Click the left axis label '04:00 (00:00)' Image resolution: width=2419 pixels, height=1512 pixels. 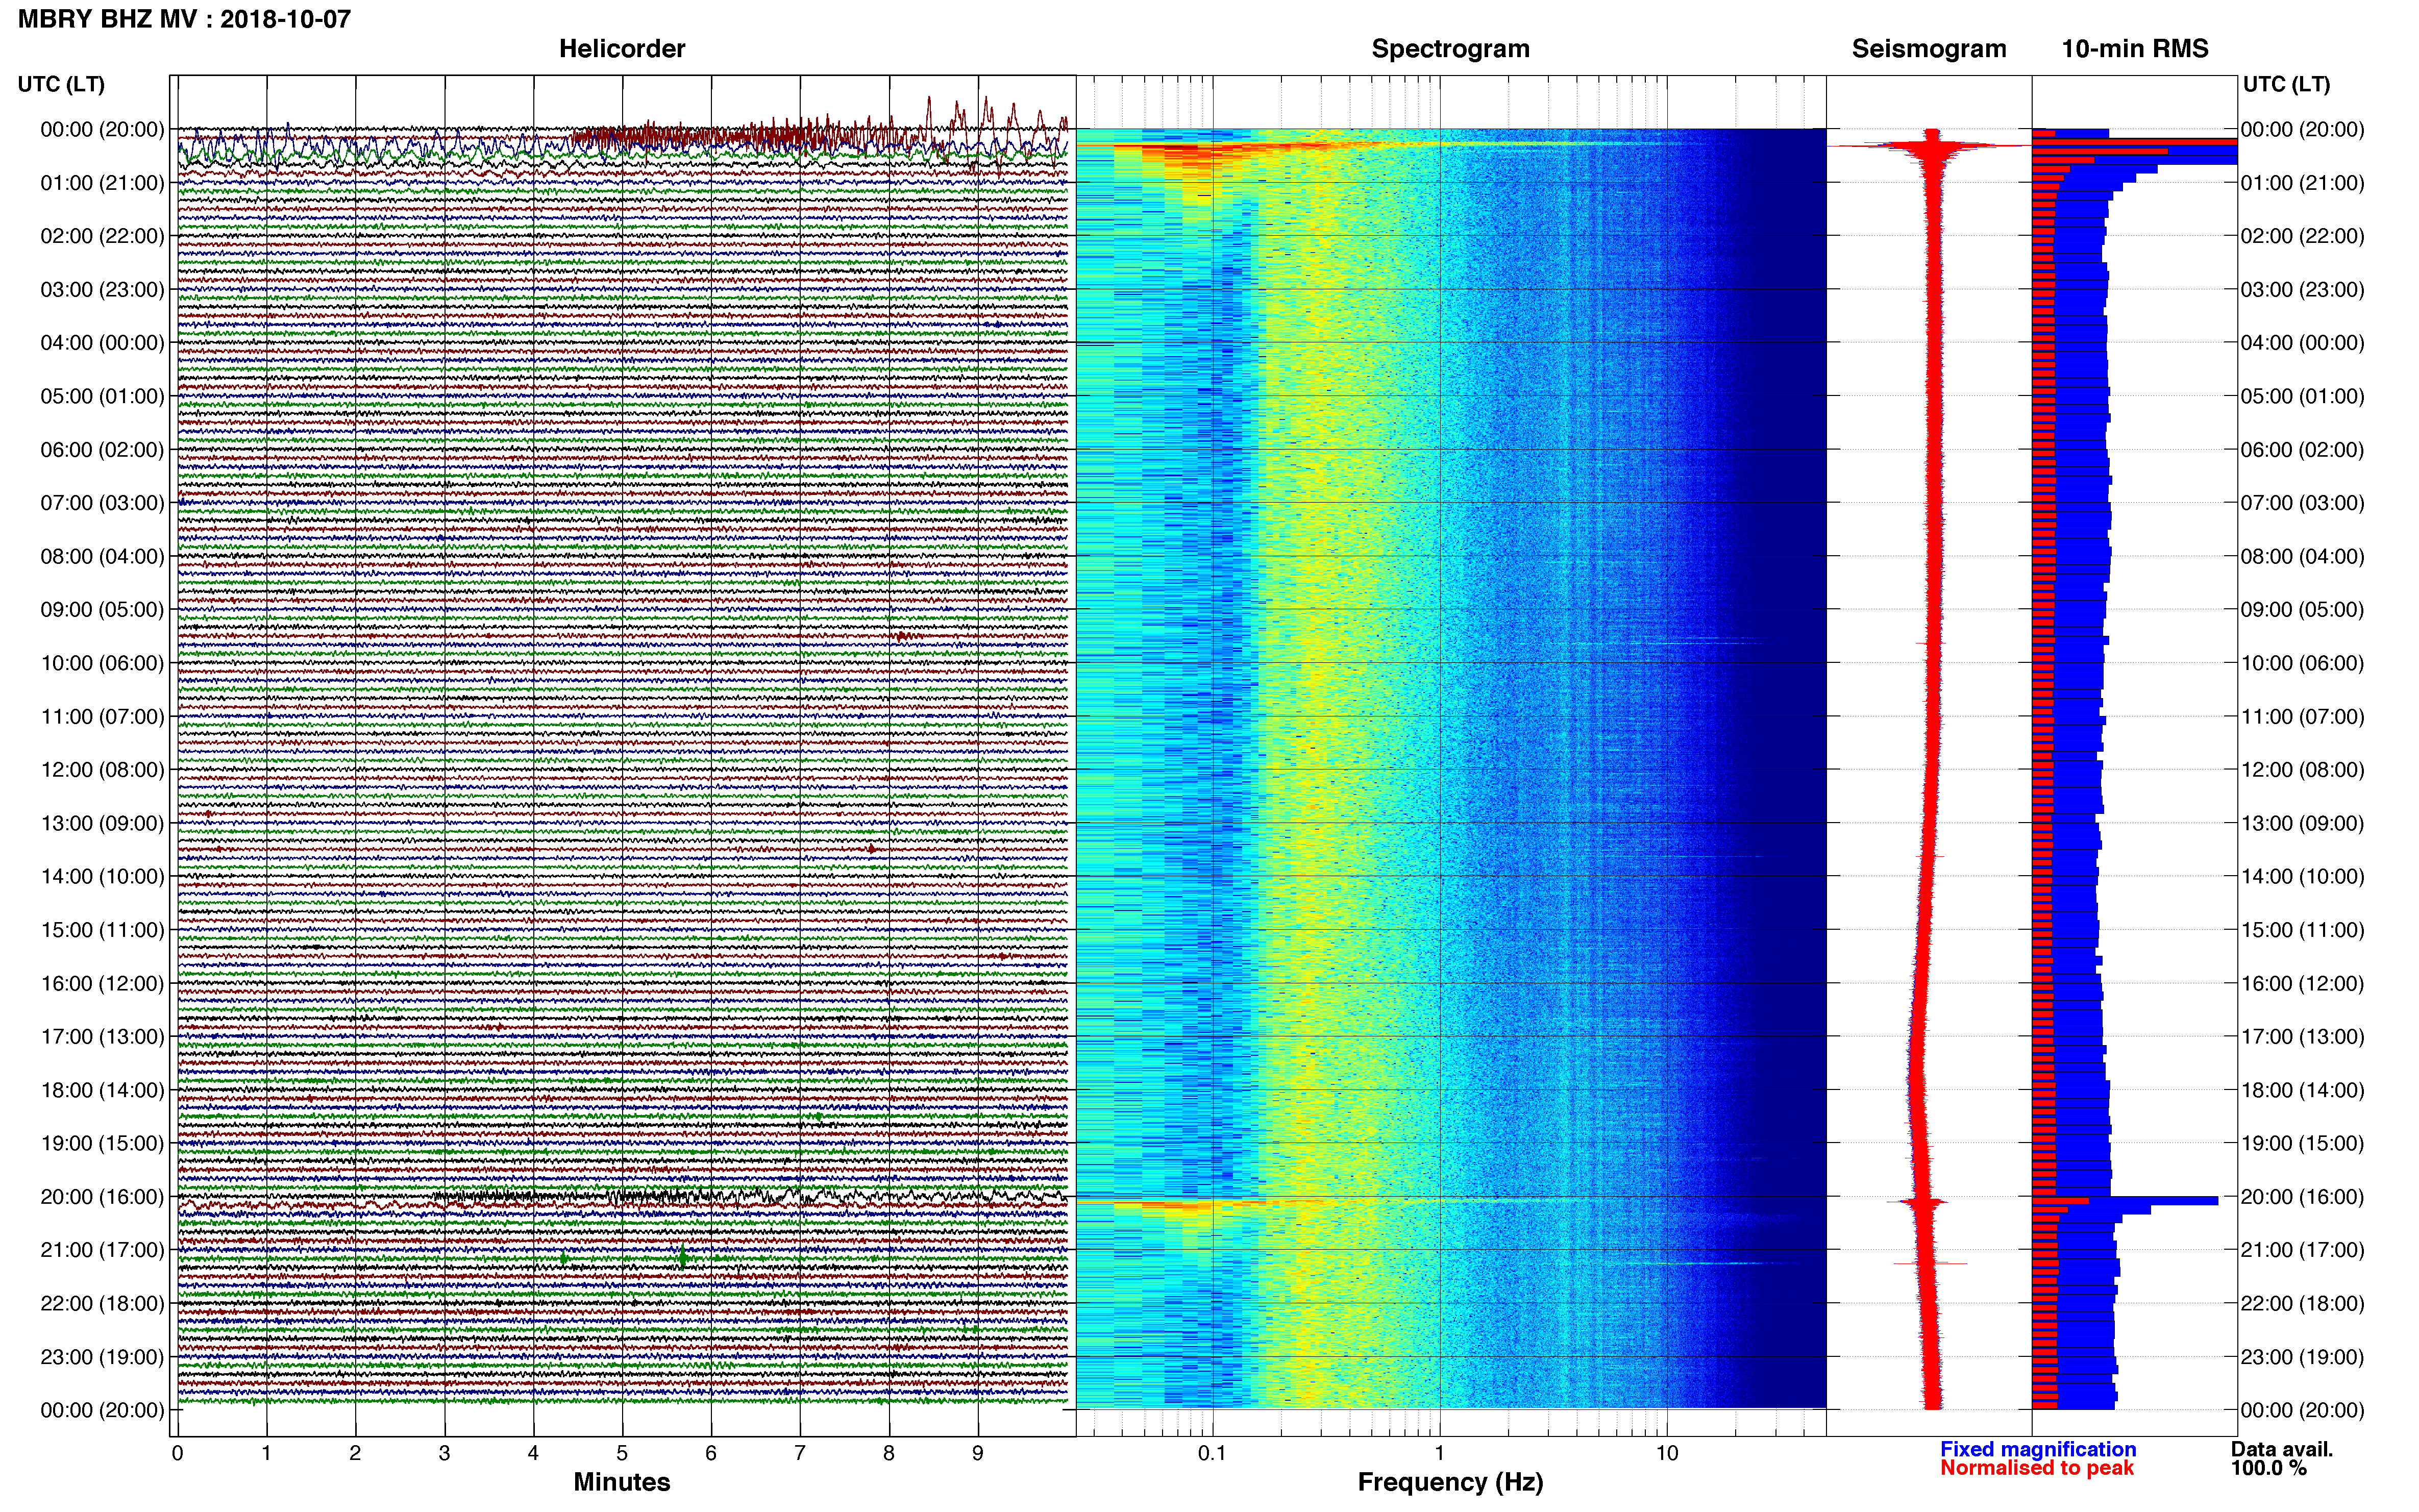click(102, 343)
